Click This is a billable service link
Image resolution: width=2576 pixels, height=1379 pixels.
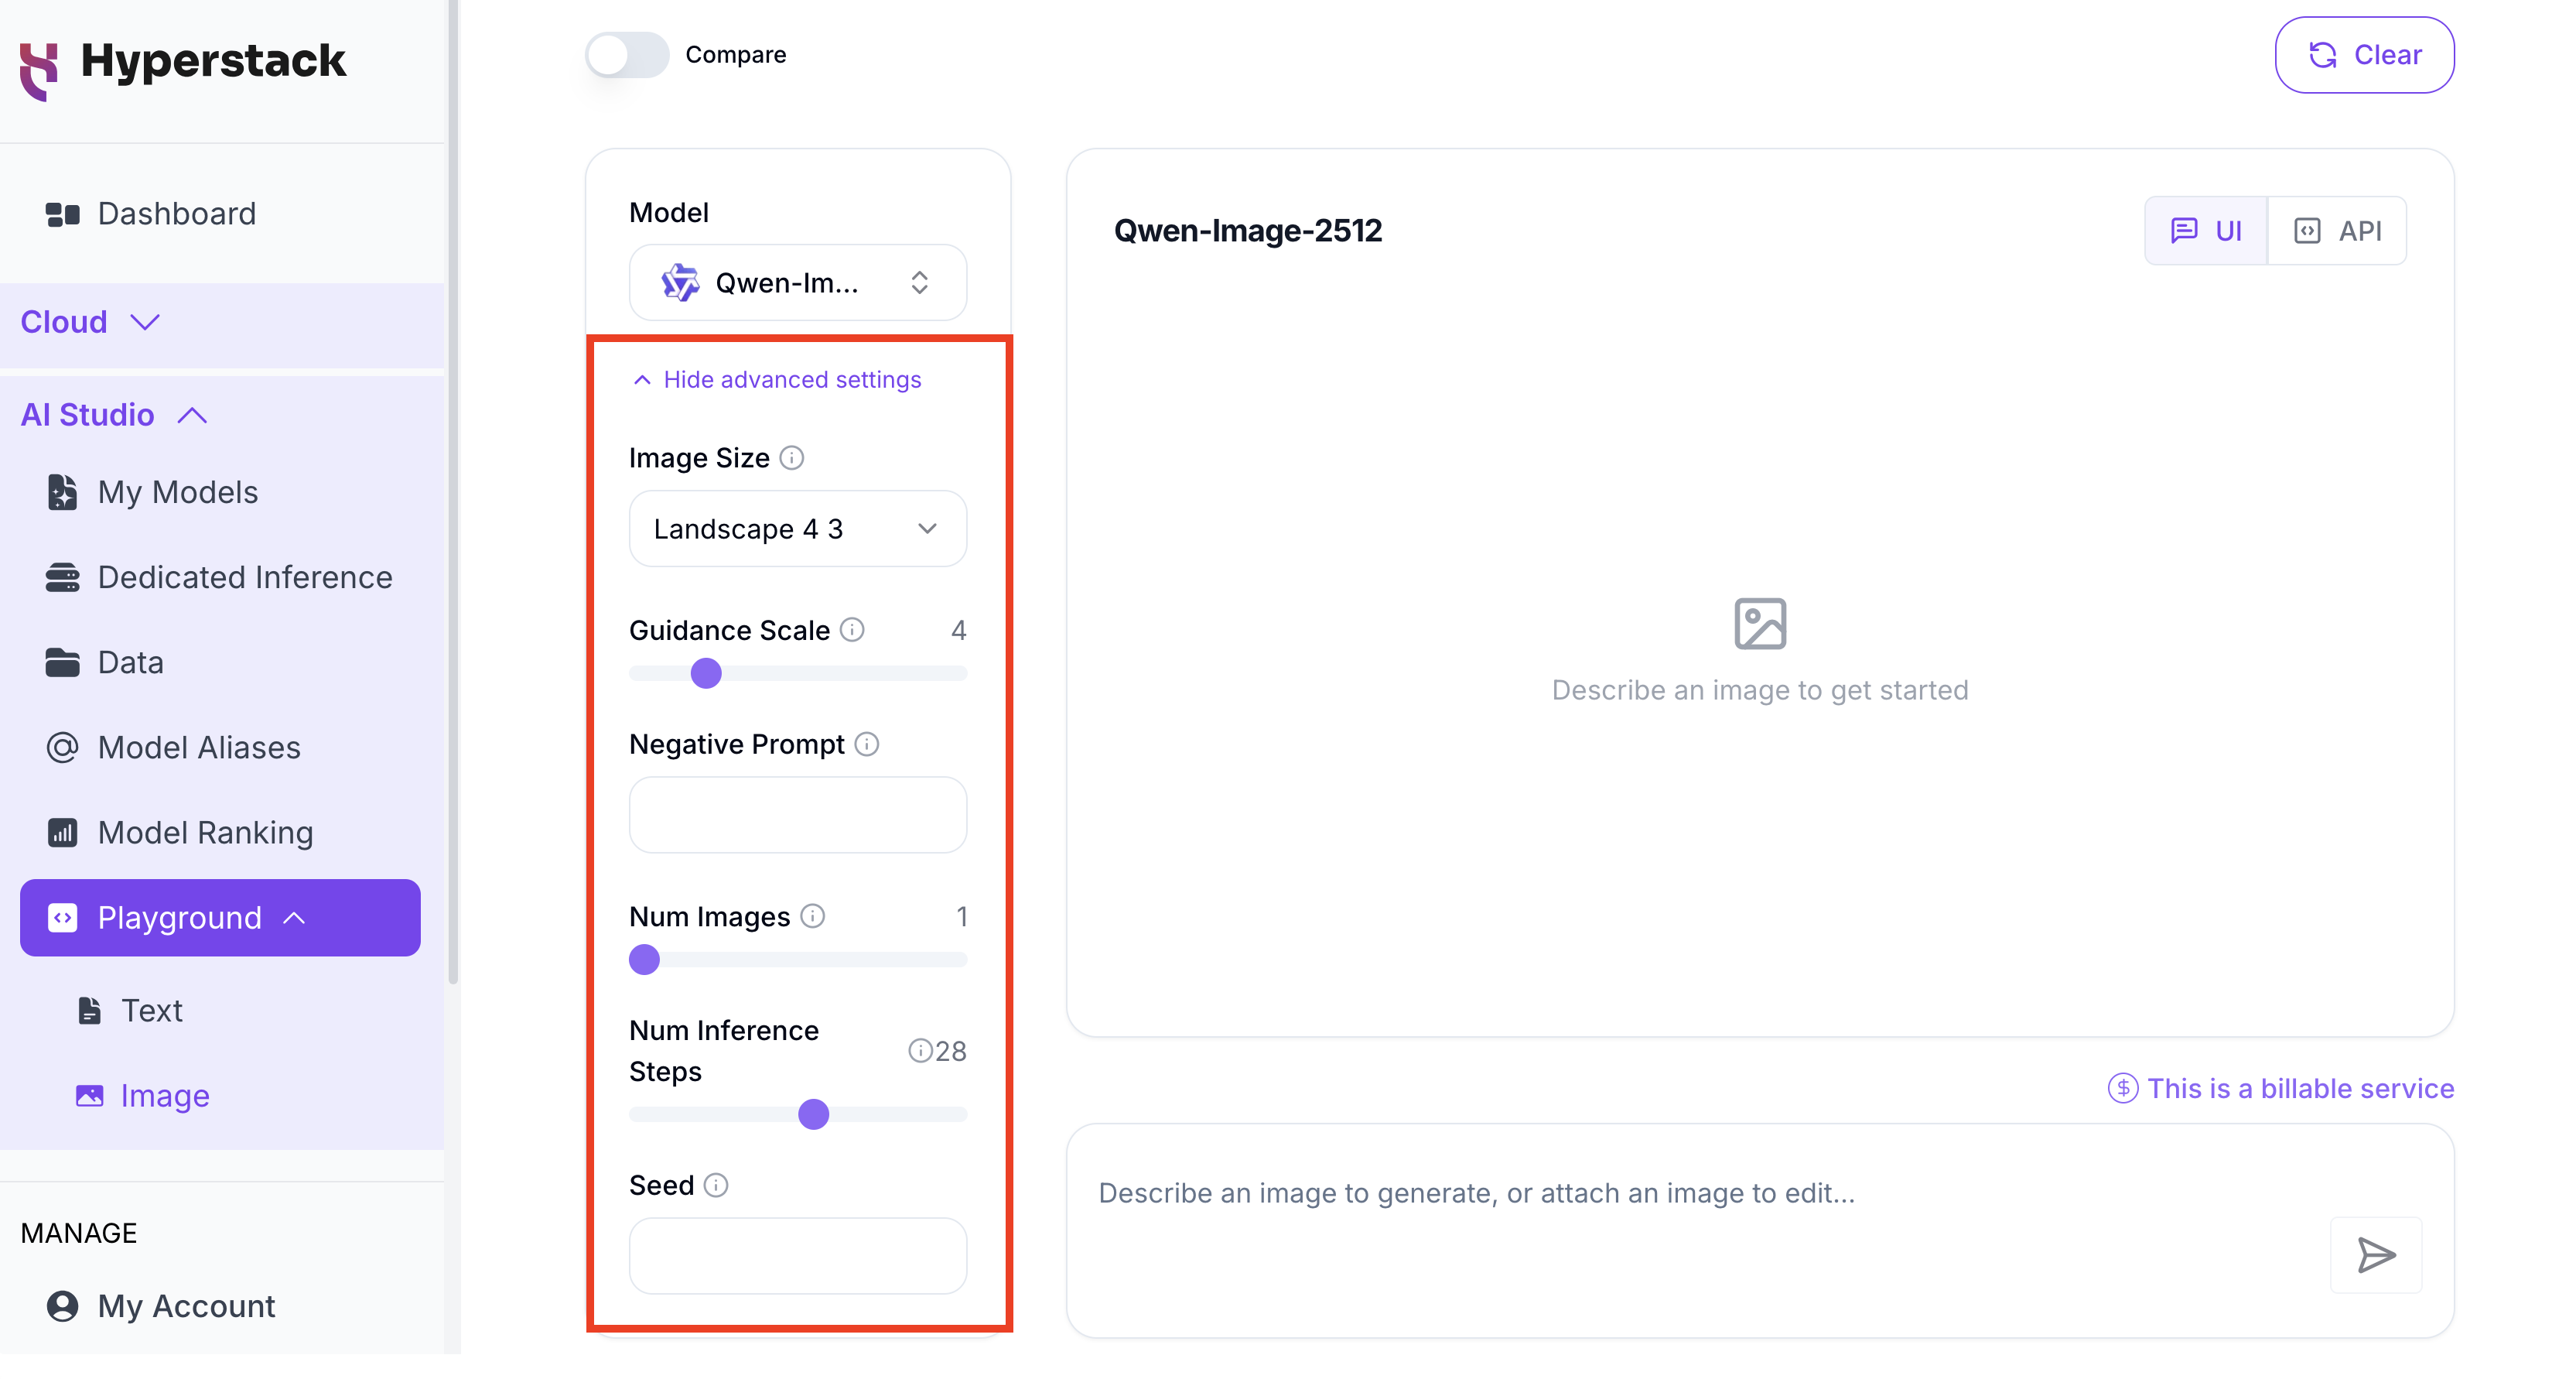(x=2300, y=1087)
